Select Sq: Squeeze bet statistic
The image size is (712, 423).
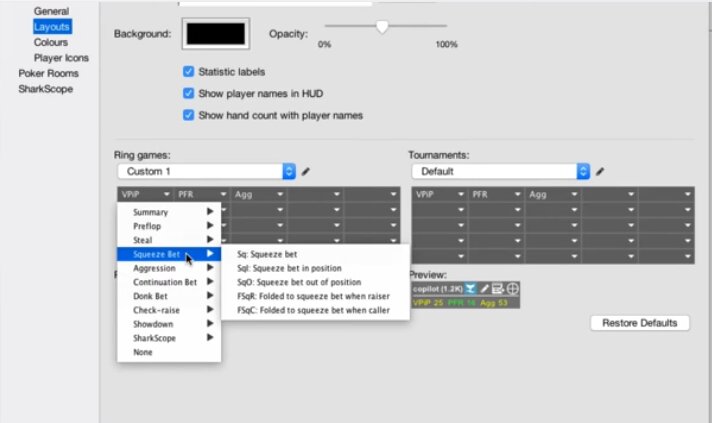(x=315, y=254)
